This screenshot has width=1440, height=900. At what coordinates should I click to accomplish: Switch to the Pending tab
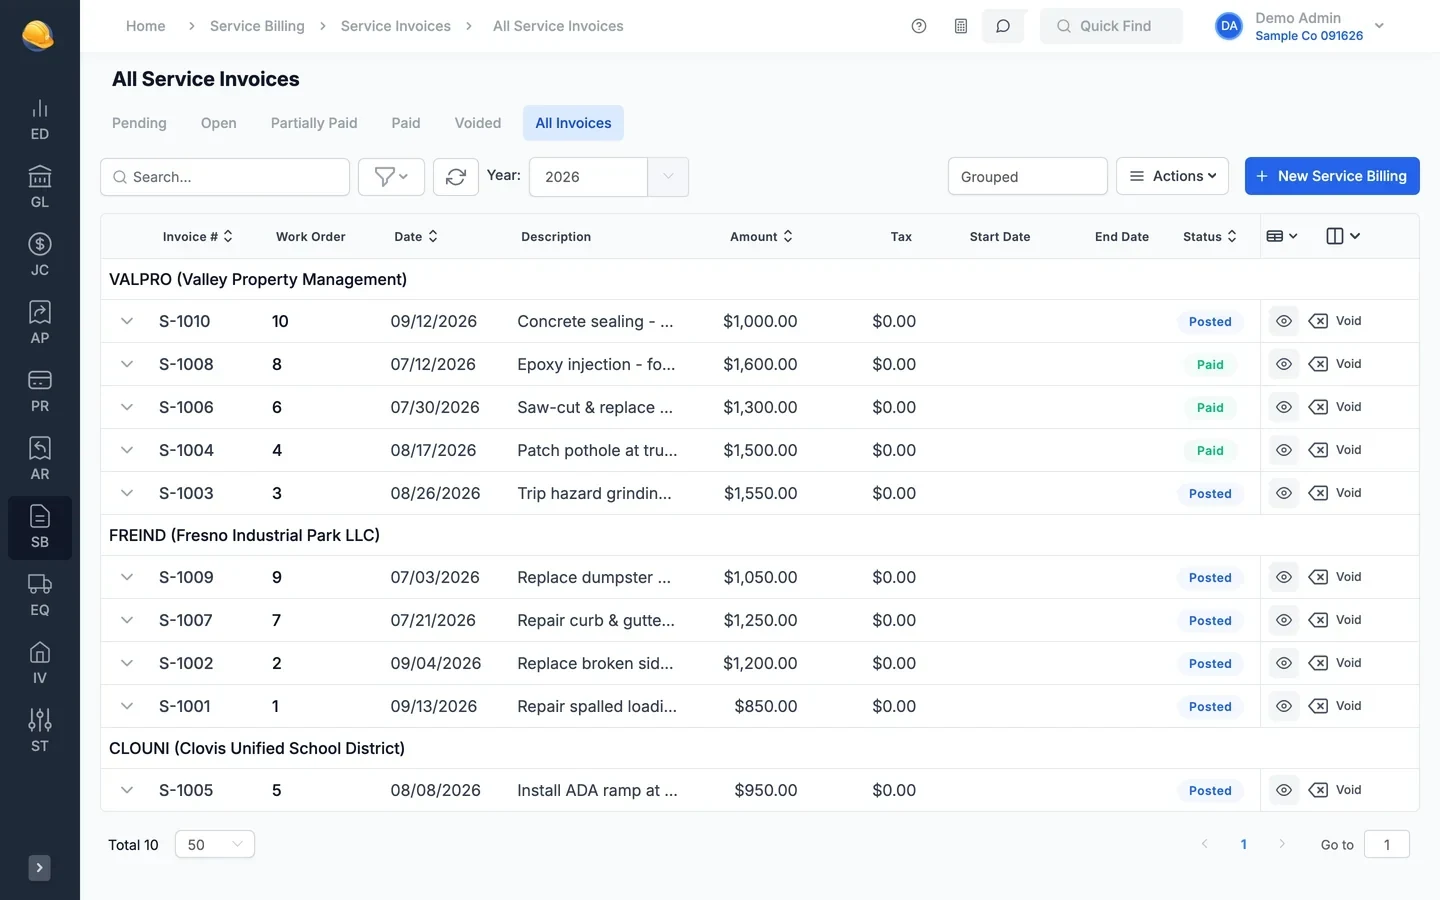(139, 123)
